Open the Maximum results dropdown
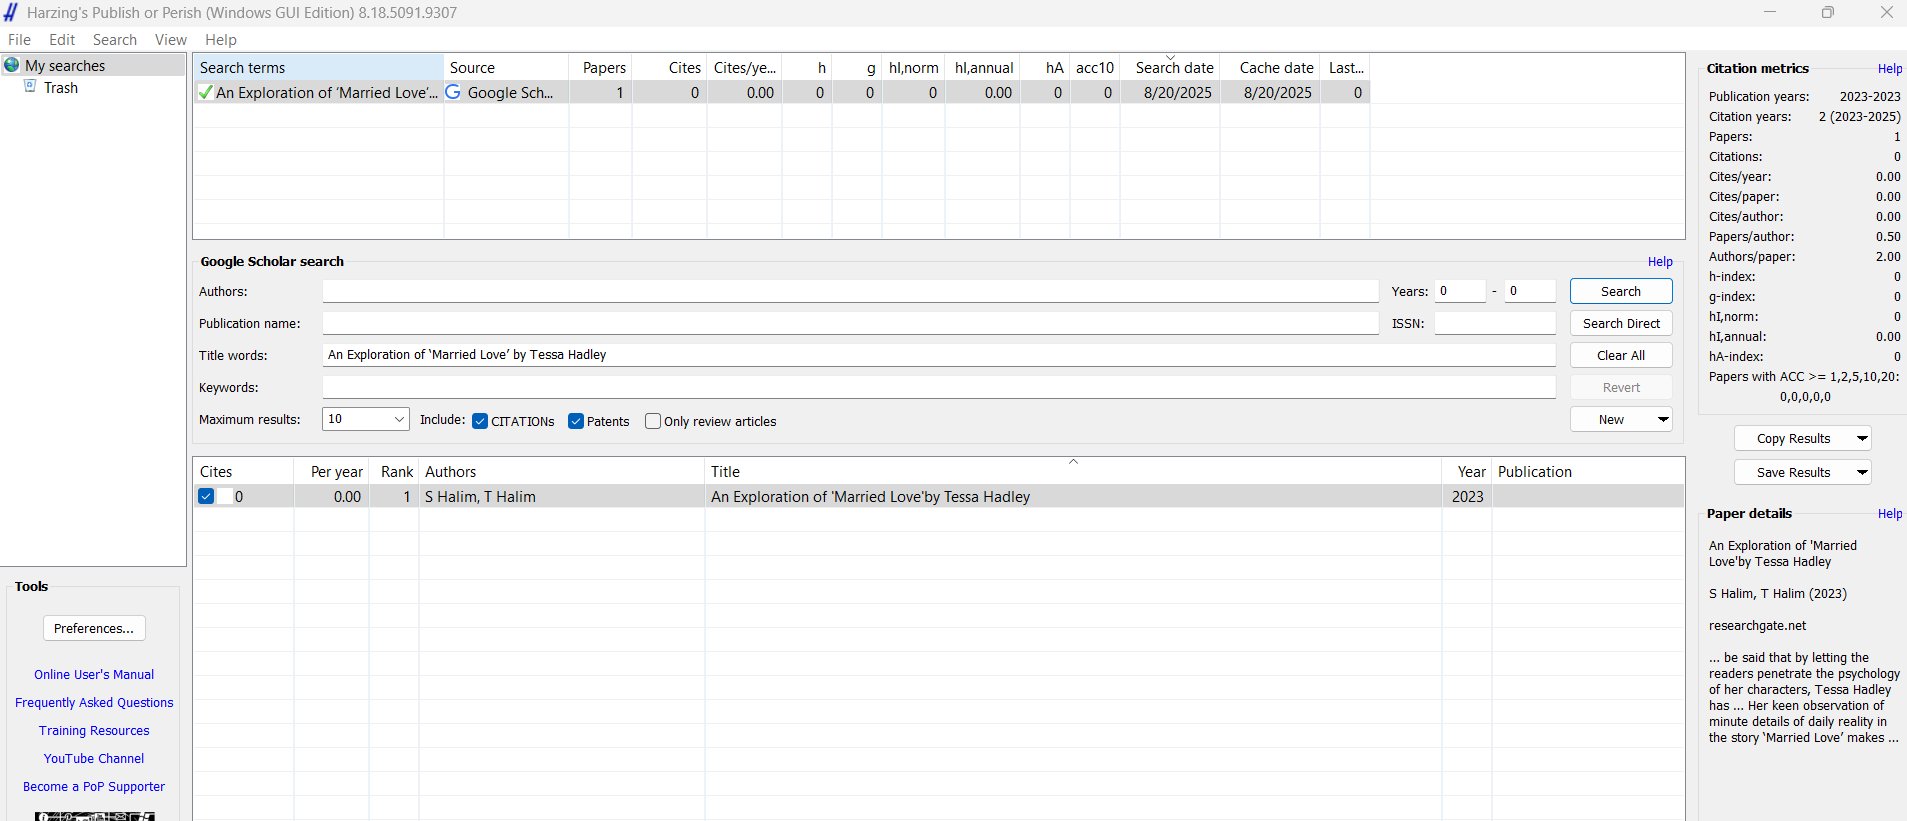1907x821 pixels. (399, 419)
